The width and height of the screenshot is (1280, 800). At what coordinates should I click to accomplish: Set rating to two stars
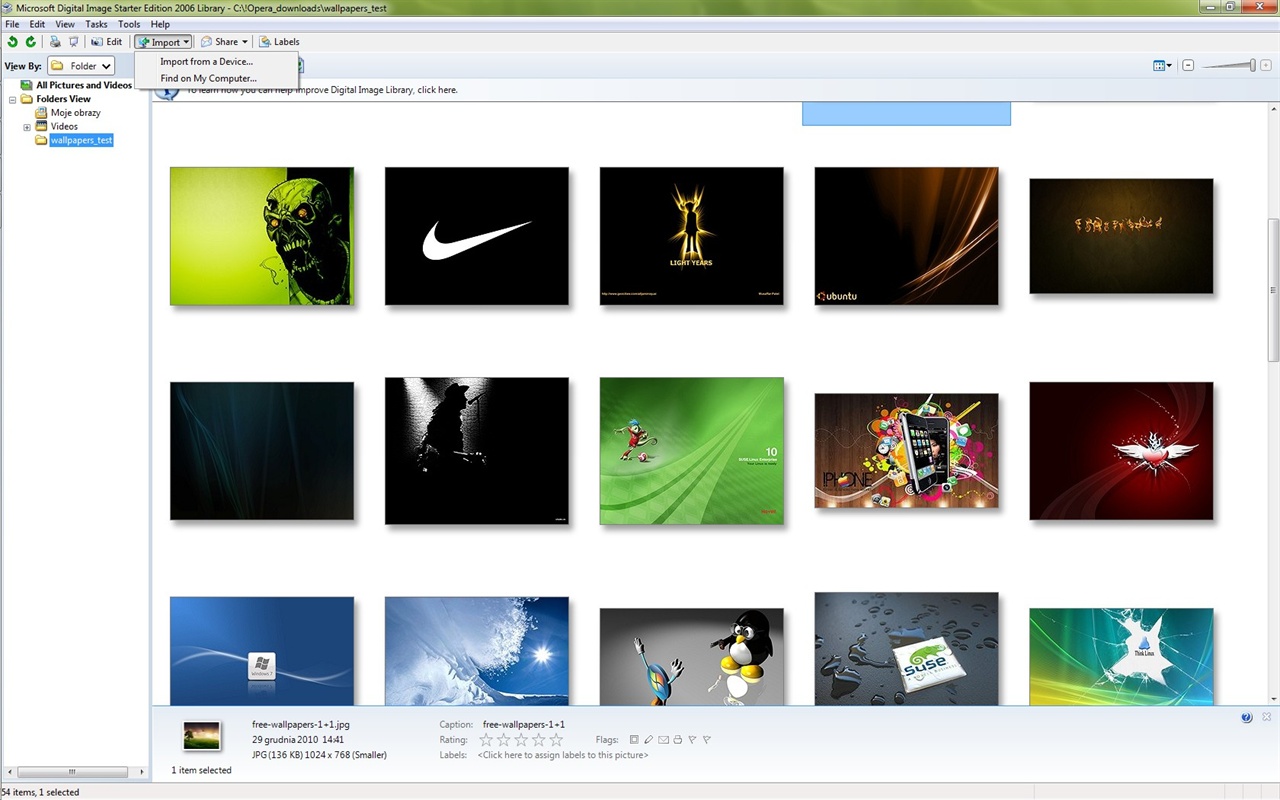click(x=504, y=740)
